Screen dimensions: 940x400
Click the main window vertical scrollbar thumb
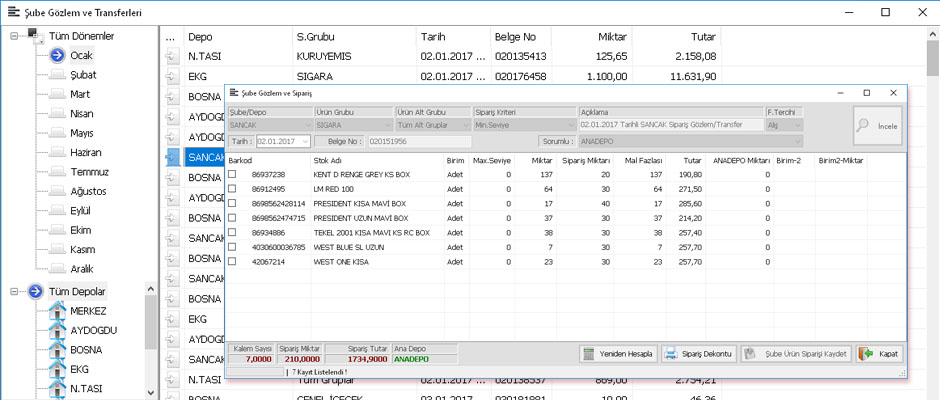(933, 59)
